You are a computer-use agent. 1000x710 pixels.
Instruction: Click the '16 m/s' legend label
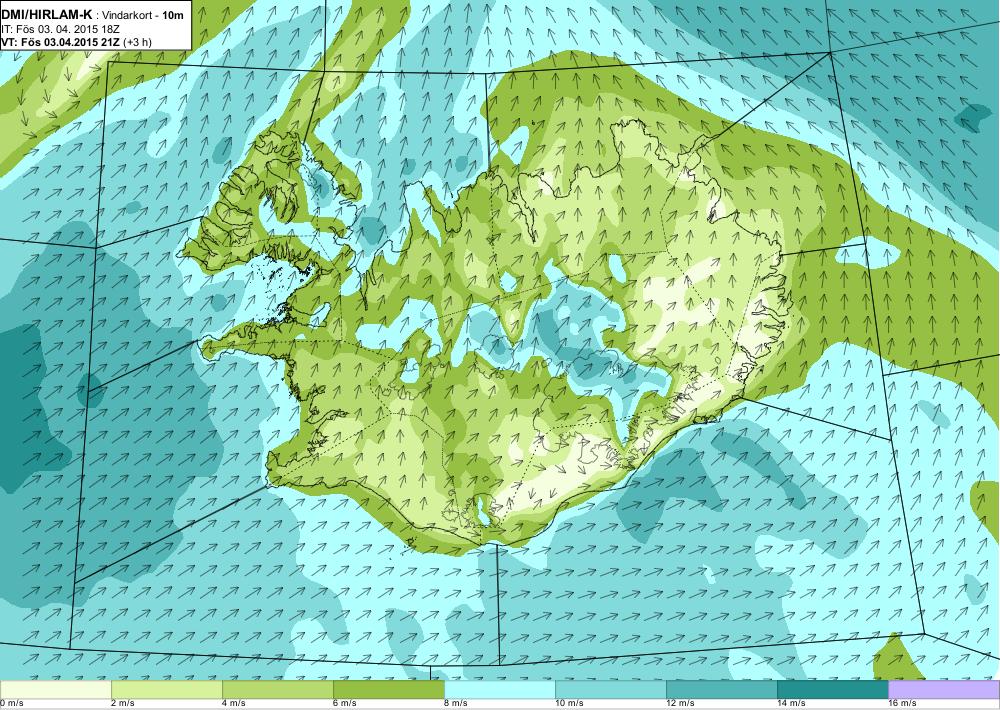point(902,704)
